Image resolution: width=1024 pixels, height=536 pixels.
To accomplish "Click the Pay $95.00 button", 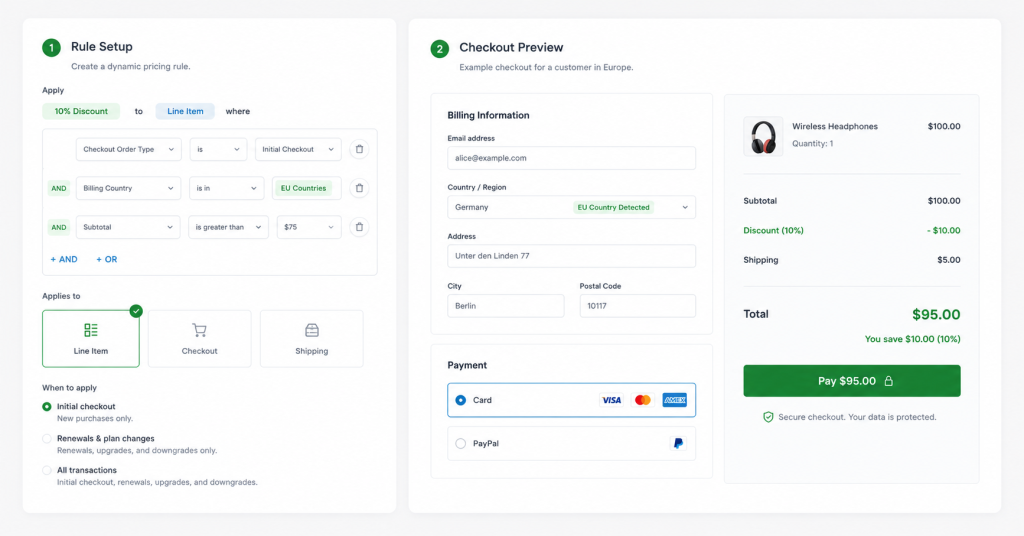I will tap(852, 381).
